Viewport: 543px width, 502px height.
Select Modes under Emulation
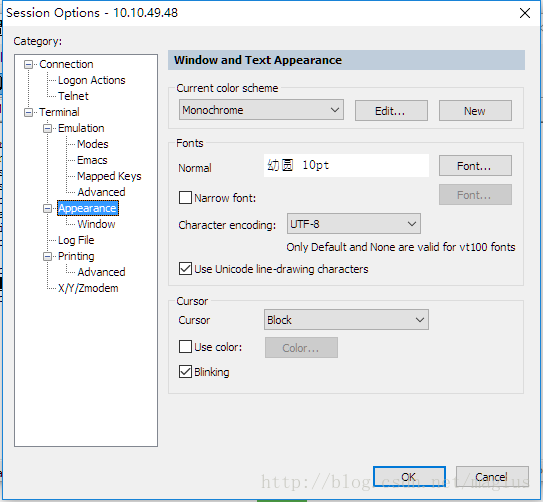coord(93,144)
